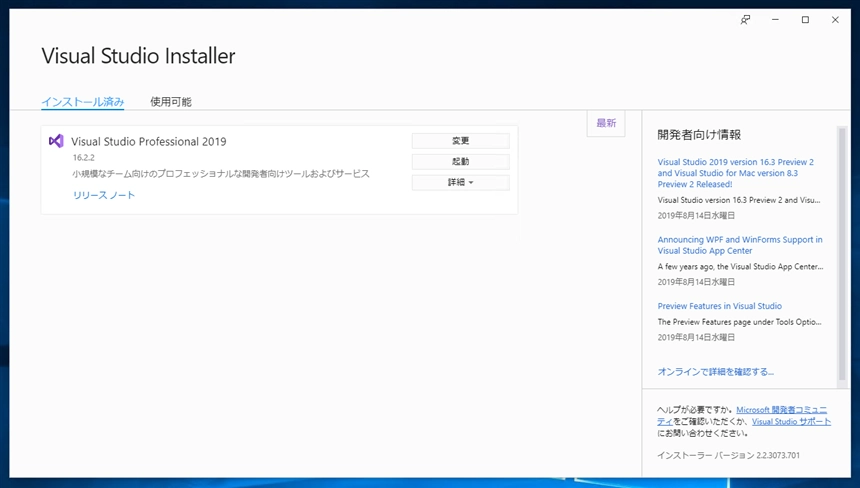Open Visual Studio サポート link
Viewport: 860px width, 488px height.
tap(791, 422)
